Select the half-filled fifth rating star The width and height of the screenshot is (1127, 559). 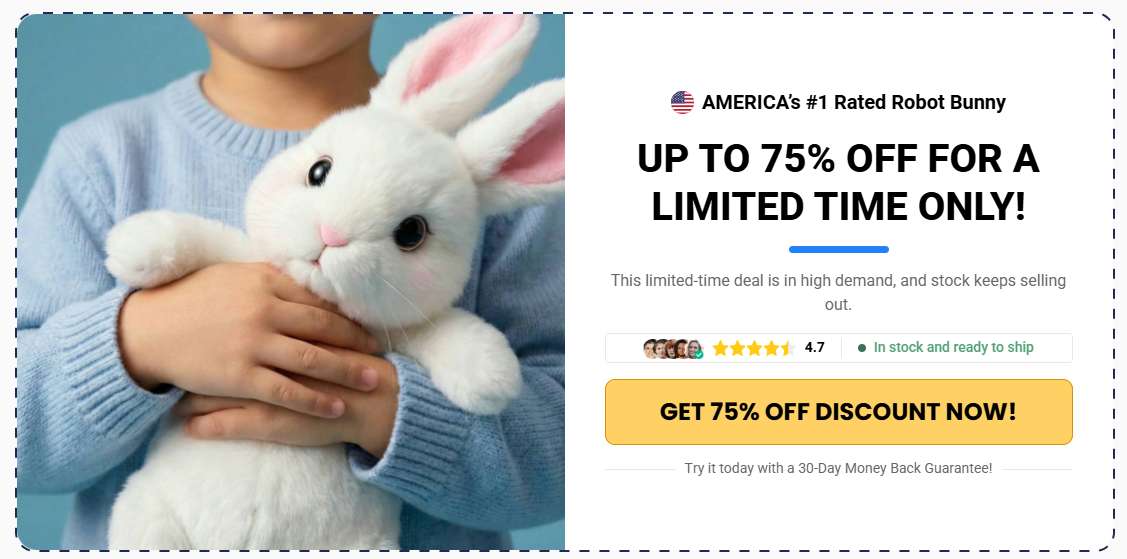pos(786,348)
